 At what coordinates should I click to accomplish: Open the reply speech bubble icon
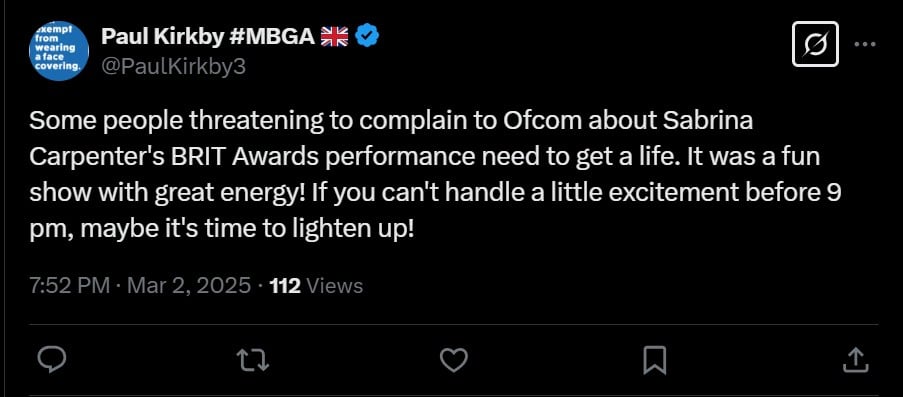point(52,360)
